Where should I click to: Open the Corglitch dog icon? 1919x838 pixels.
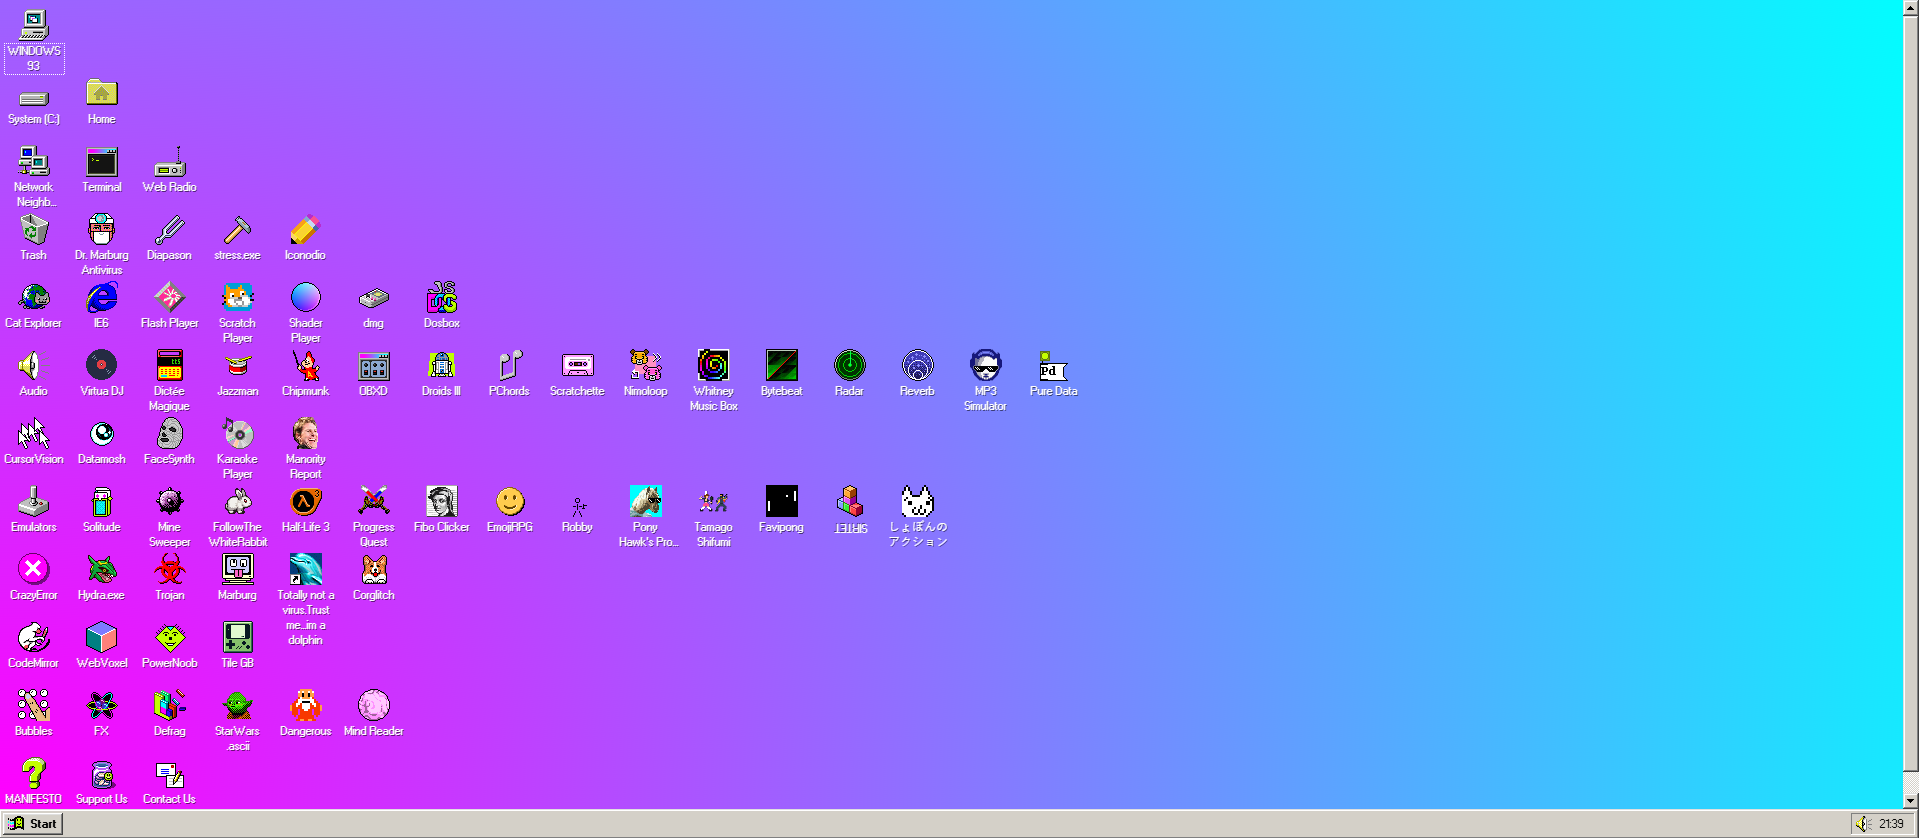pos(373,570)
